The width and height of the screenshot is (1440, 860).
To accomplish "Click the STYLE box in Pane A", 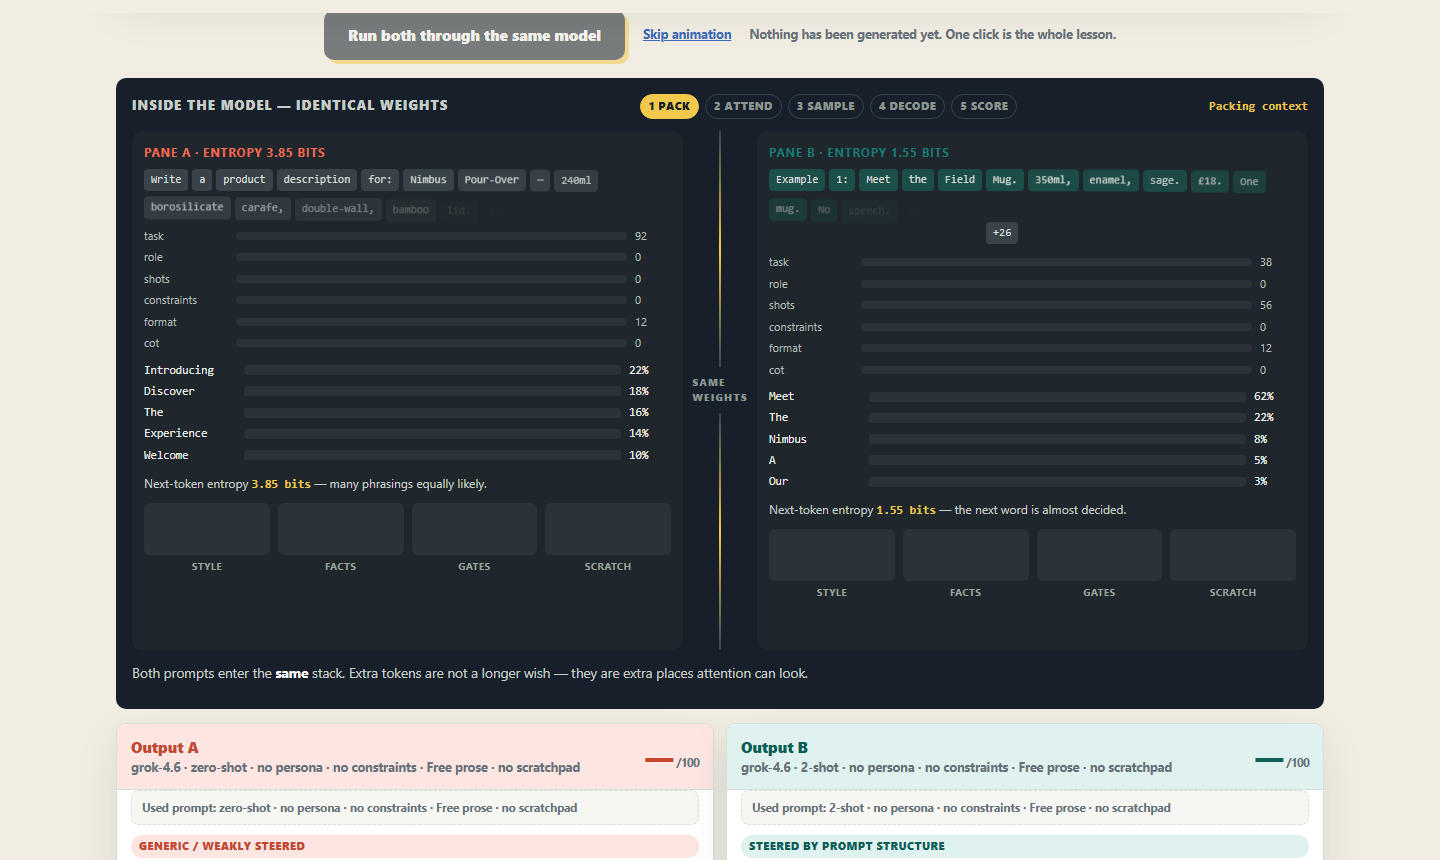I will pos(207,529).
